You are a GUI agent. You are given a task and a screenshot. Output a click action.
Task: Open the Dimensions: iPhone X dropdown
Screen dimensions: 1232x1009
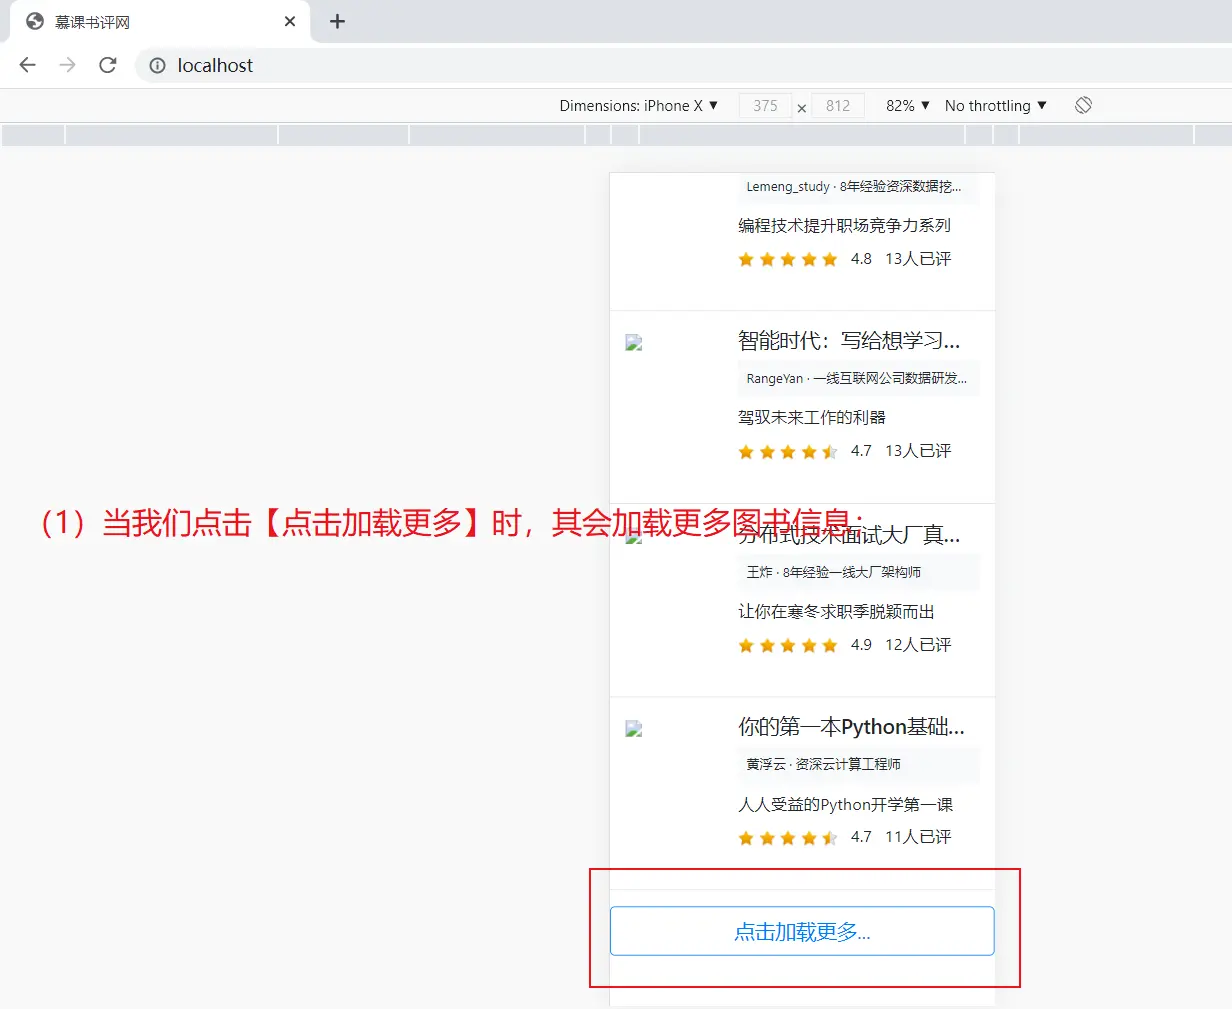pyautogui.click(x=638, y=105)
